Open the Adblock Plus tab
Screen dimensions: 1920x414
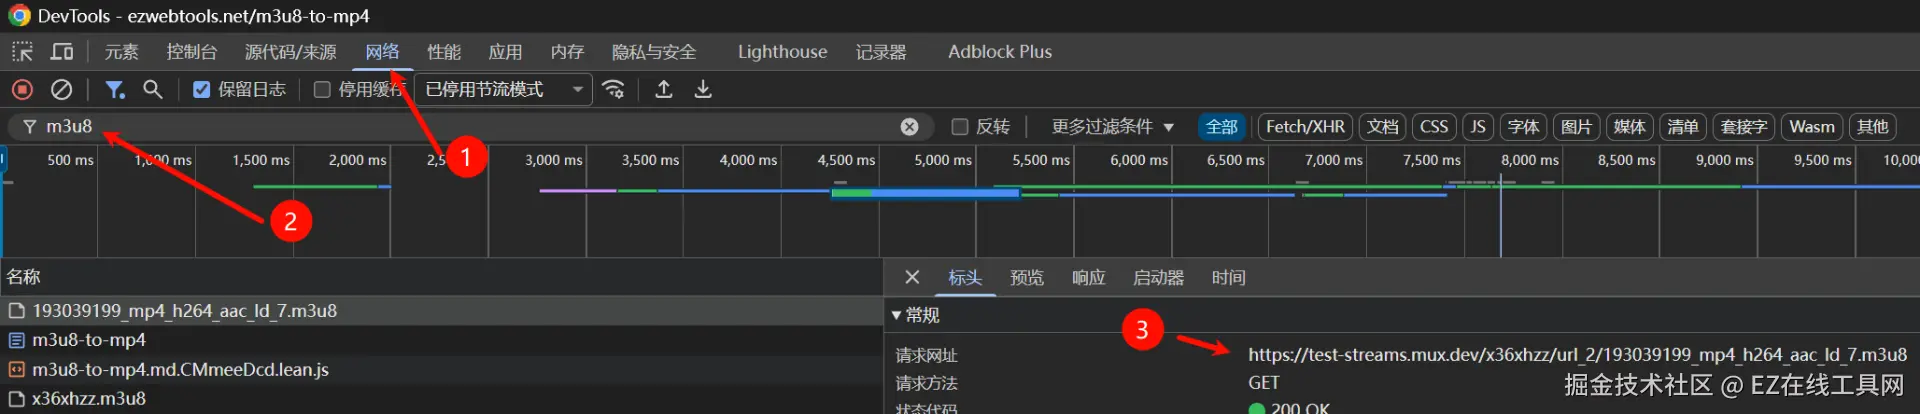click(x=1000, y=52)
